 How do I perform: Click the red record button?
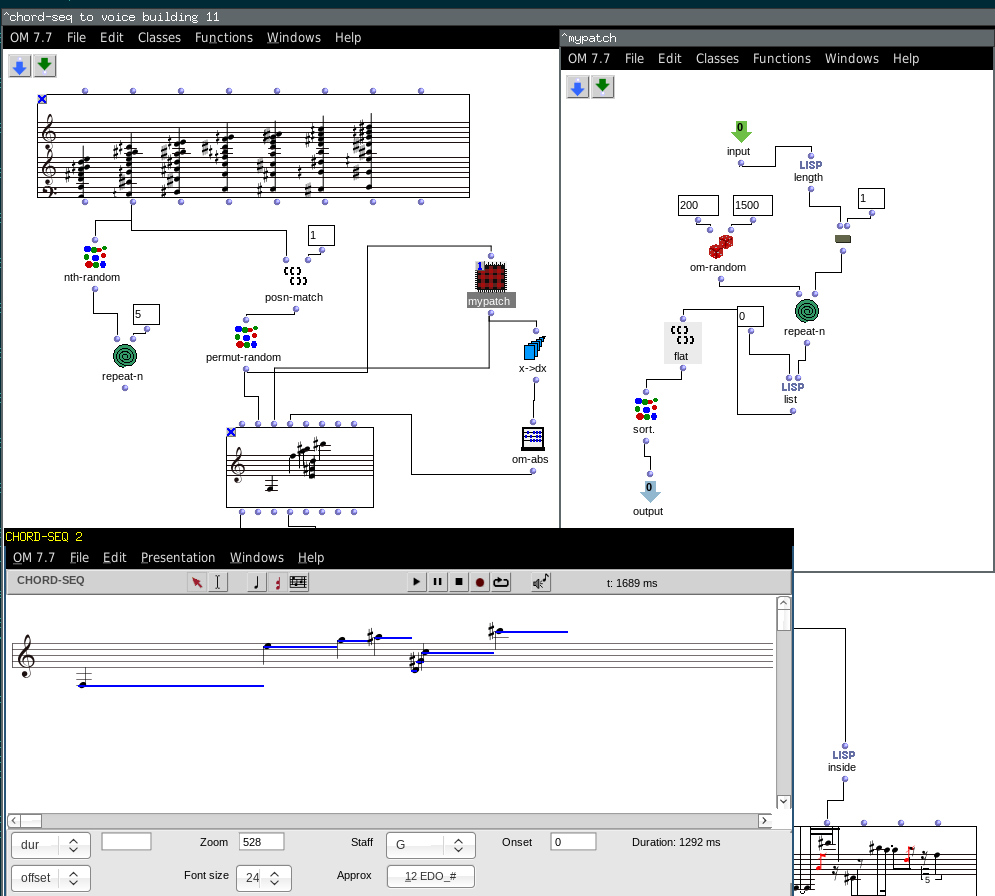[480, 582]
